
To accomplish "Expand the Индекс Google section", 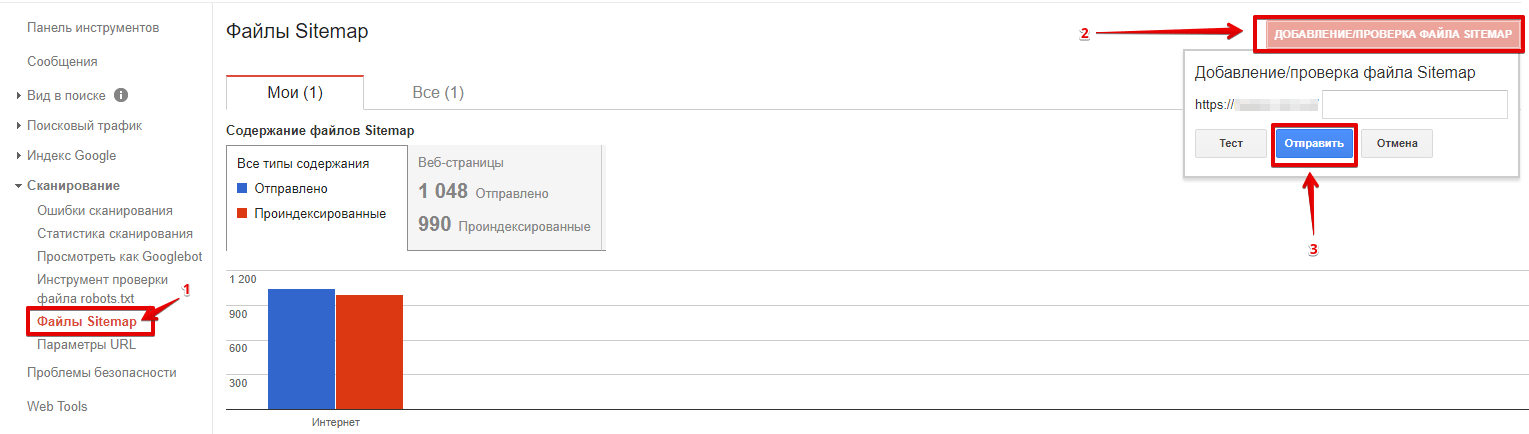I will pyautogui.click(x=71, y=156).
